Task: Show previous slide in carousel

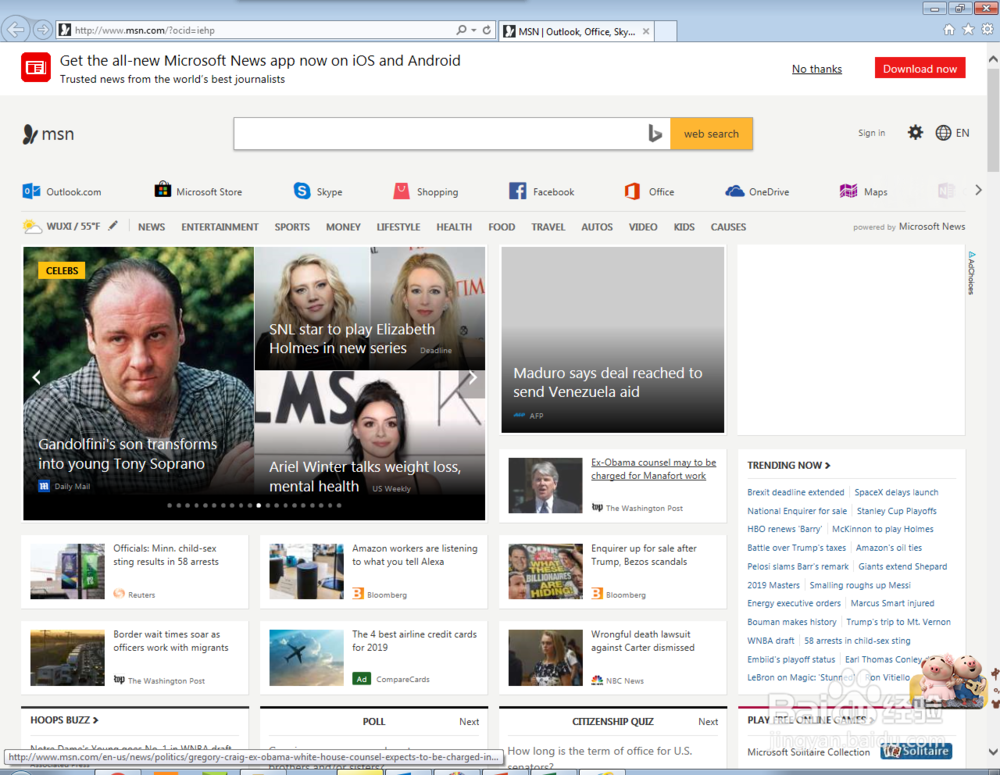Action: coord(36,378)
